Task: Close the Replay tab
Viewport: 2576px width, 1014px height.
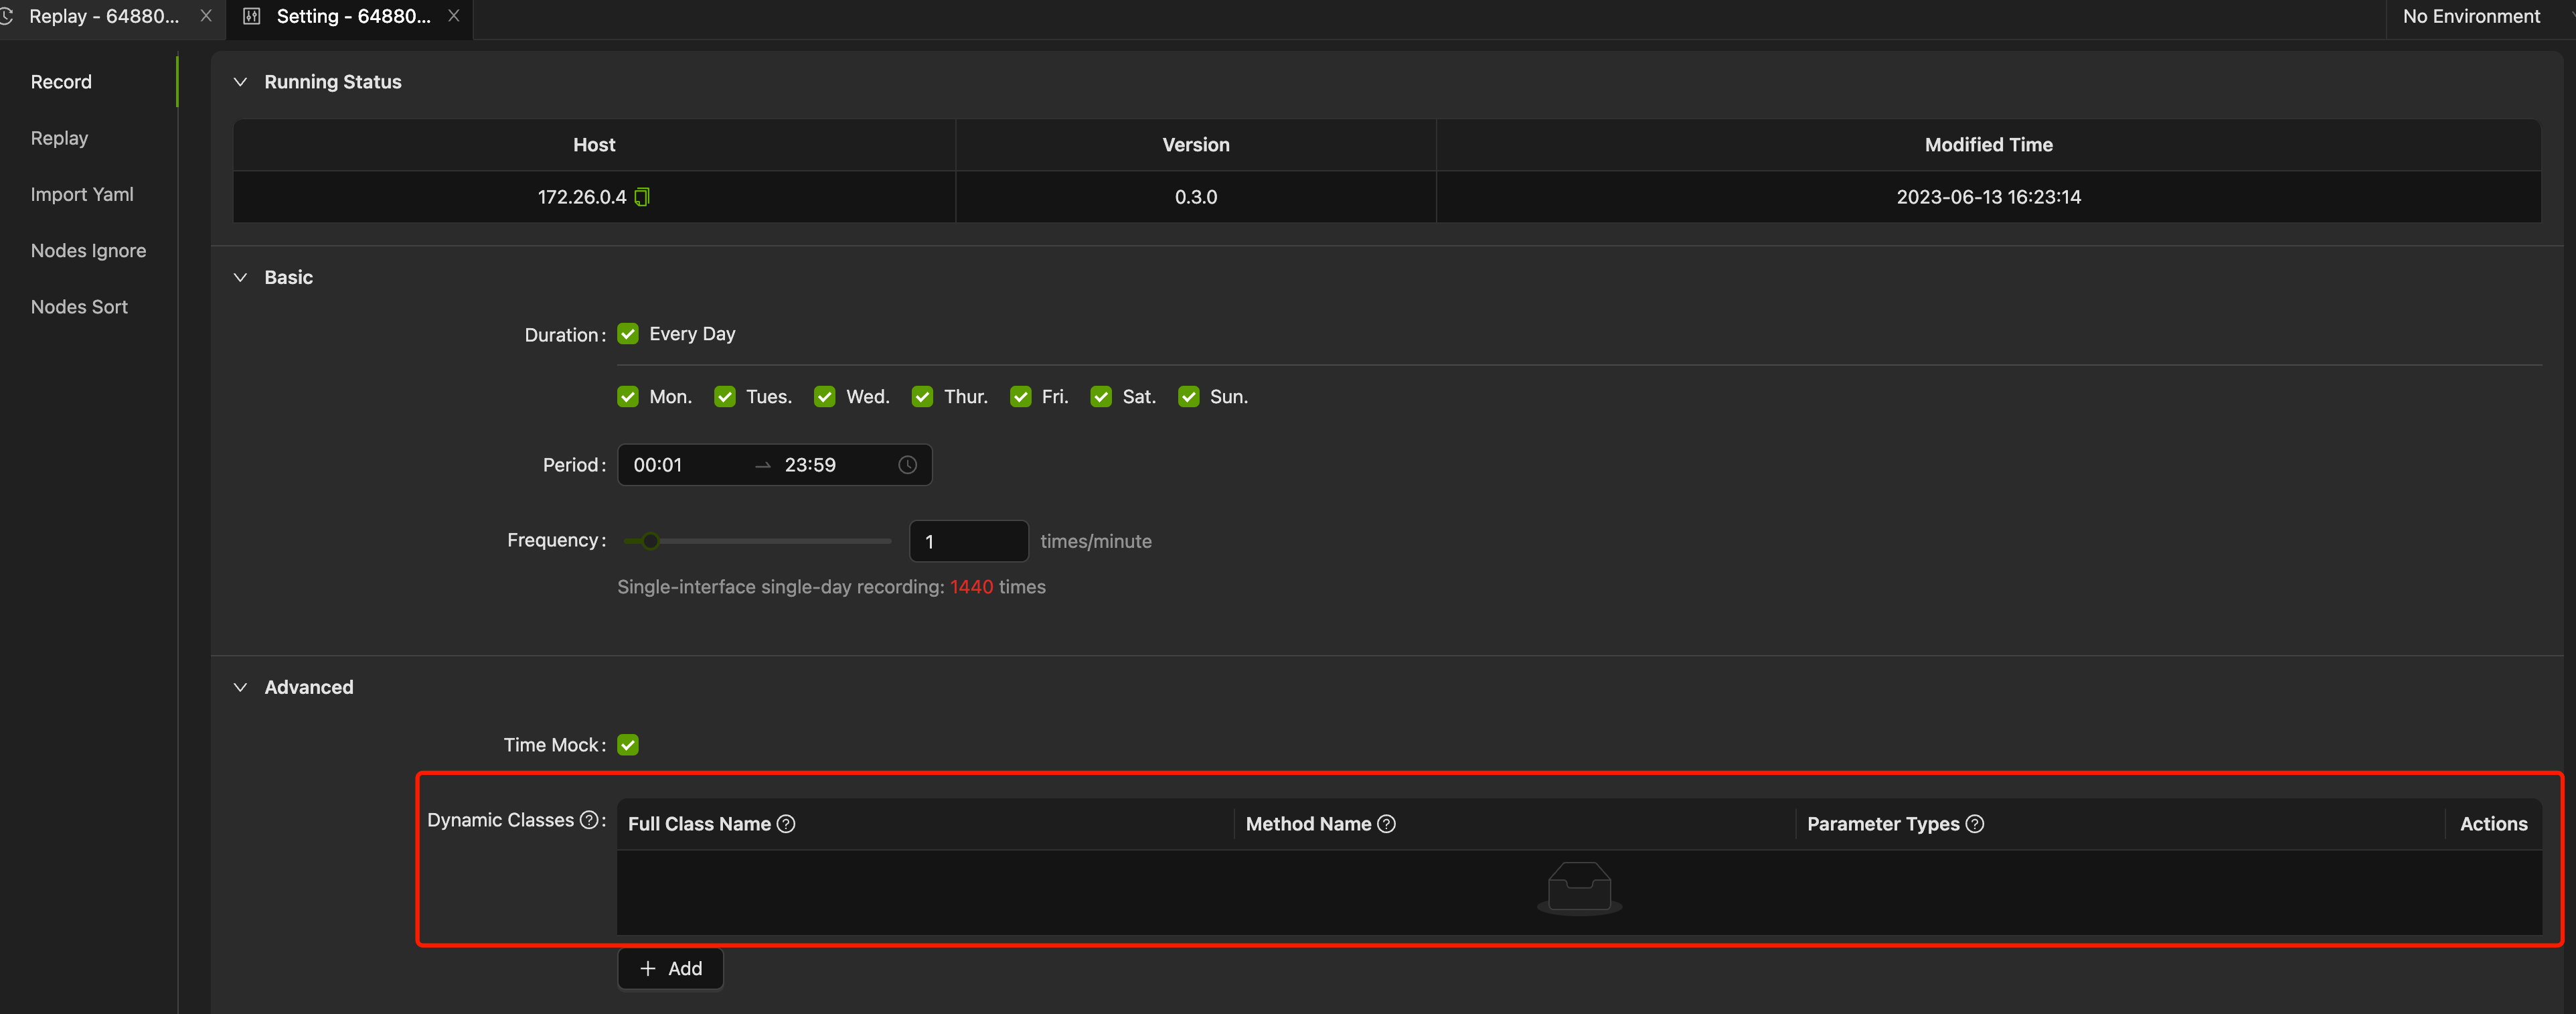Action: pyautogui.click(x=206, y=16)
